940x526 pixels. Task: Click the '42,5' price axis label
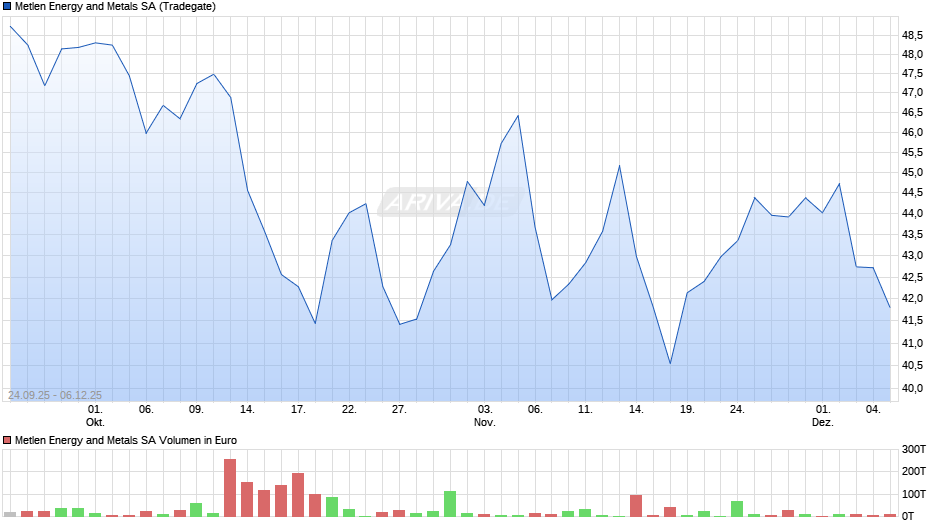[x=912, y=277]
